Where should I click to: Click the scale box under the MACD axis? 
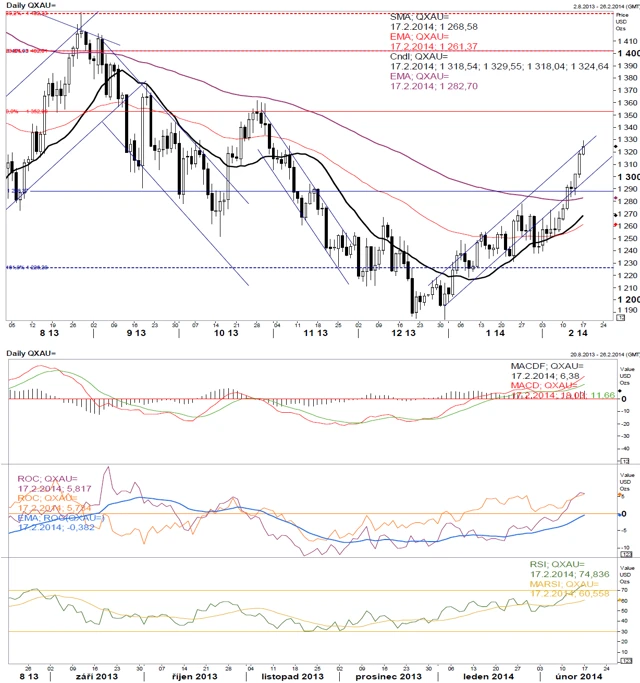(x=625, y=461)
